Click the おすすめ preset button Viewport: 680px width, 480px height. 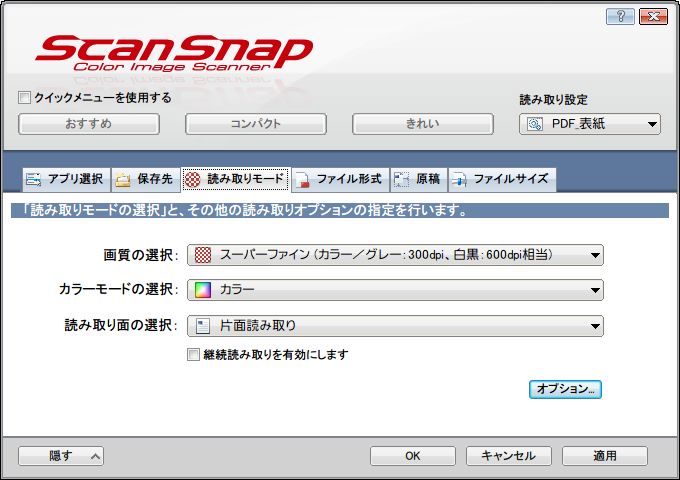pos(89,124)
